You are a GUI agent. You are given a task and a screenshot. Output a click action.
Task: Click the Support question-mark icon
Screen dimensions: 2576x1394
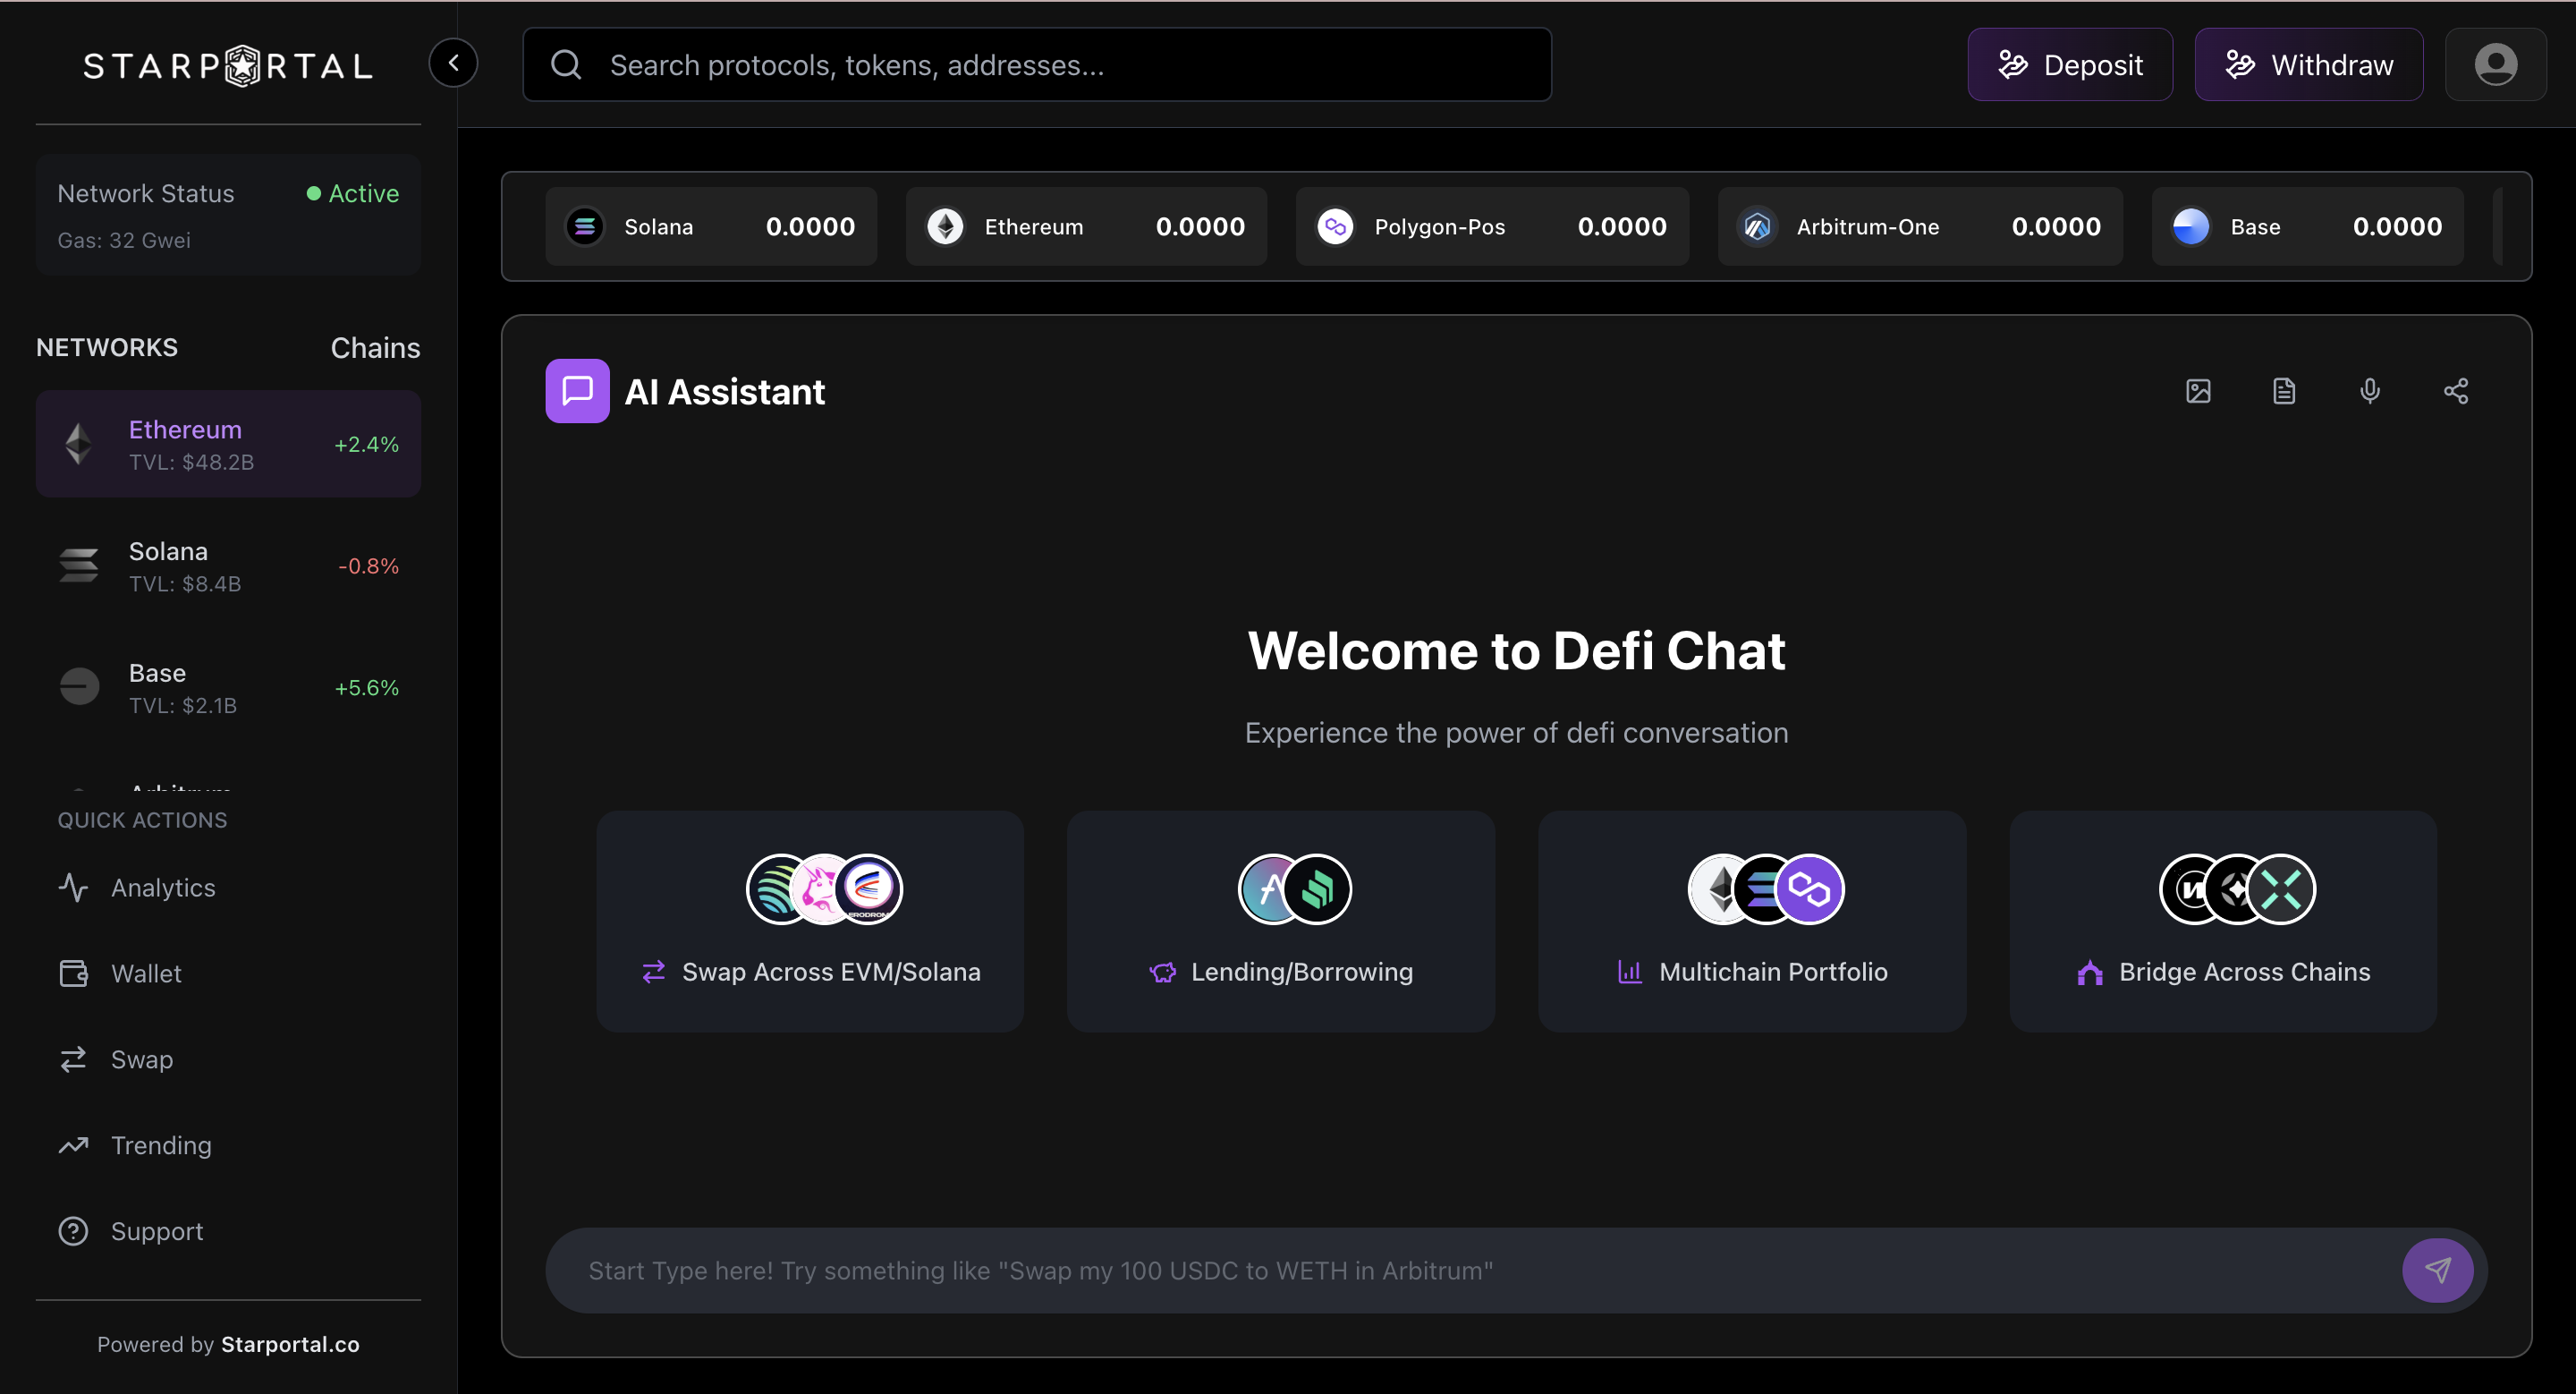(73, 1231)
